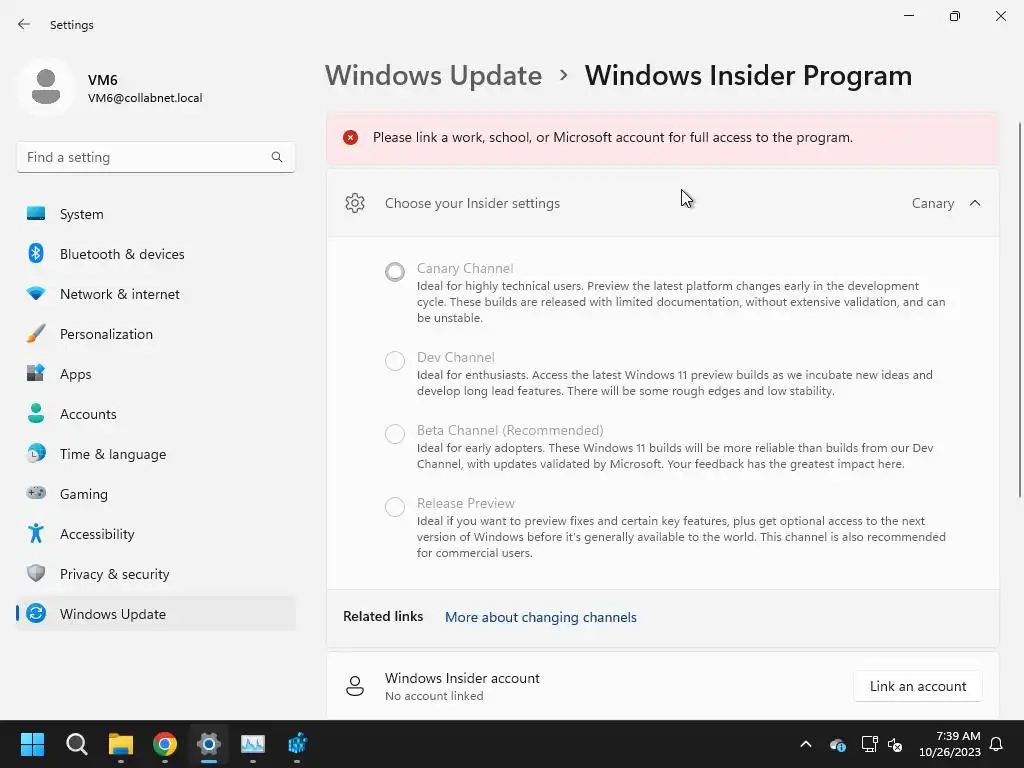This screenshot has height=768, width=1024.
Task: Click the network status tray icon
Action: (x=869, y=744)
